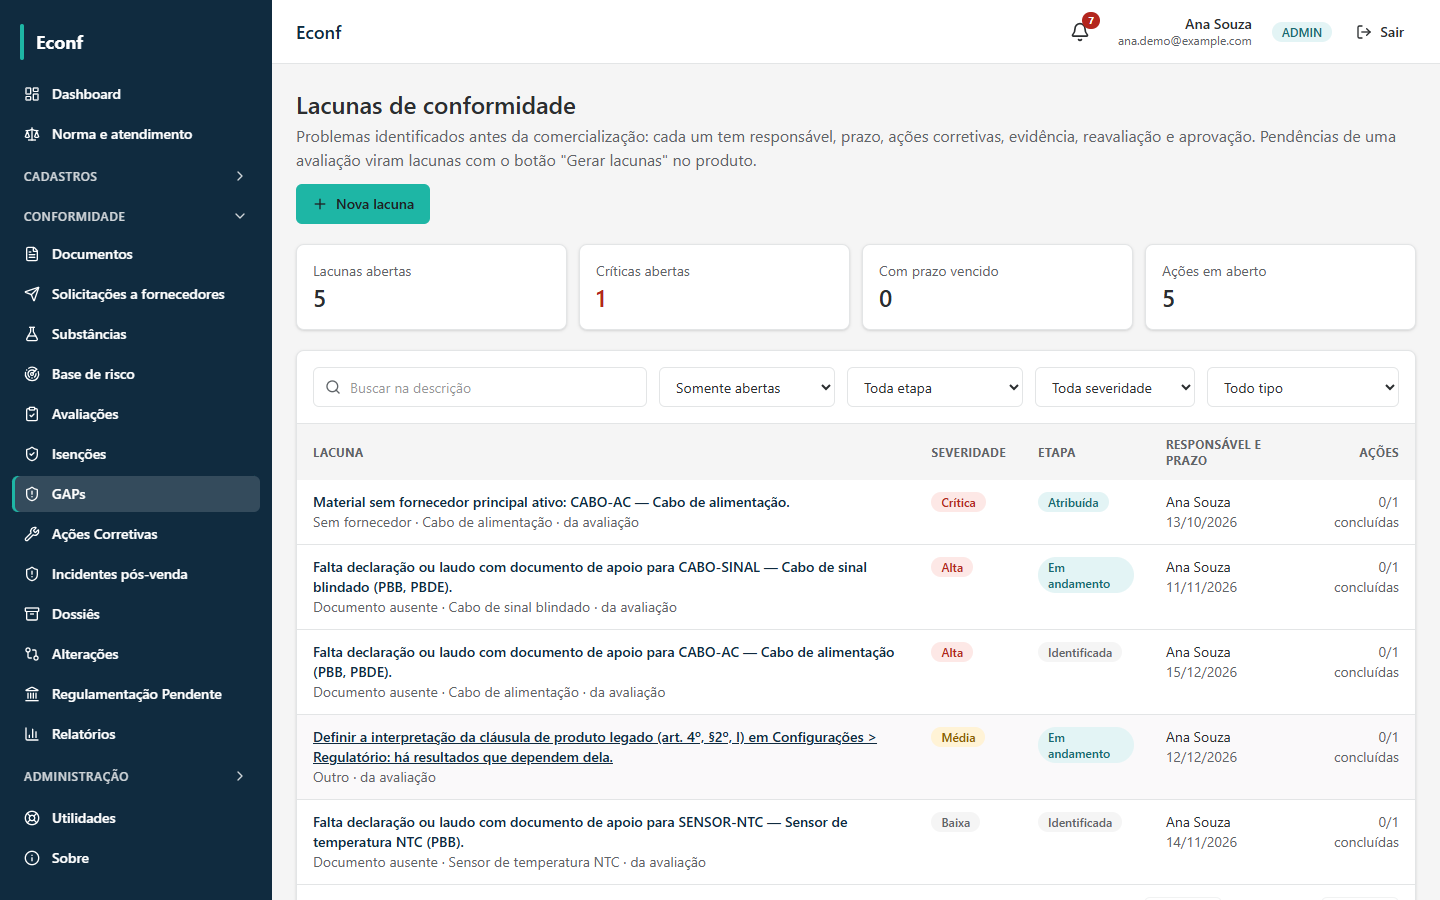Navigate to Avaliações in the sidebar
1440x900 pixels.
tap(136, 414)
